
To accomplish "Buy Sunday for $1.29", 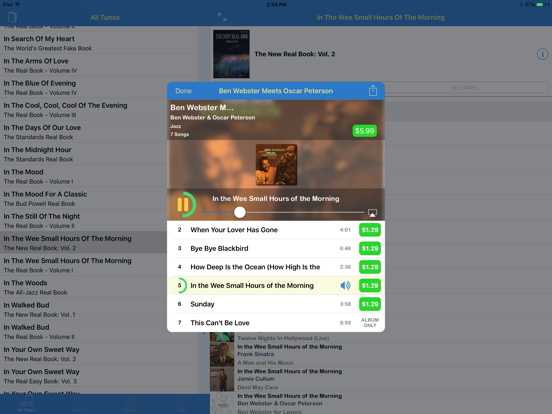I will (370, 304).
